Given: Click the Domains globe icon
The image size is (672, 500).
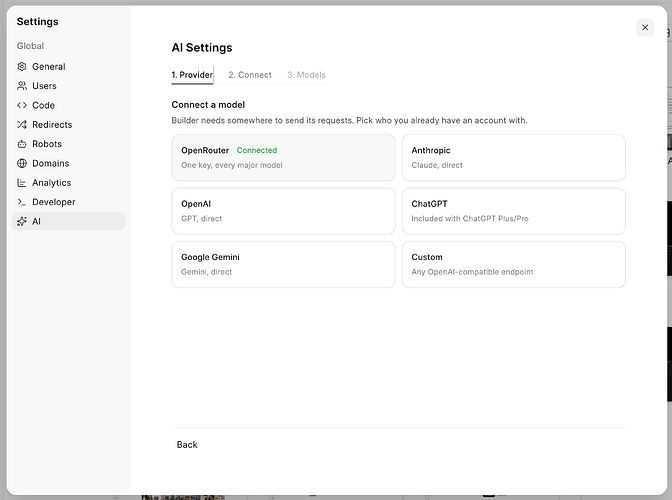Looking at the screenshot, I should tap(22, 163).
